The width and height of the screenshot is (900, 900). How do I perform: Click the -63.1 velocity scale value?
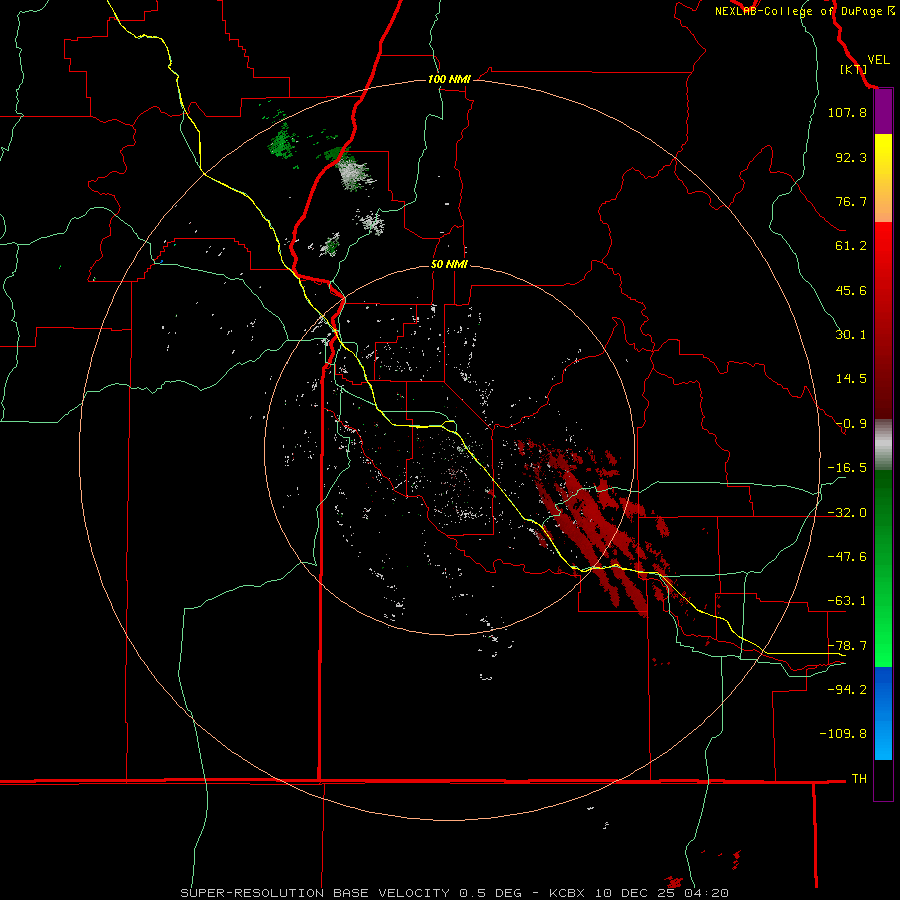pos(847,601)
